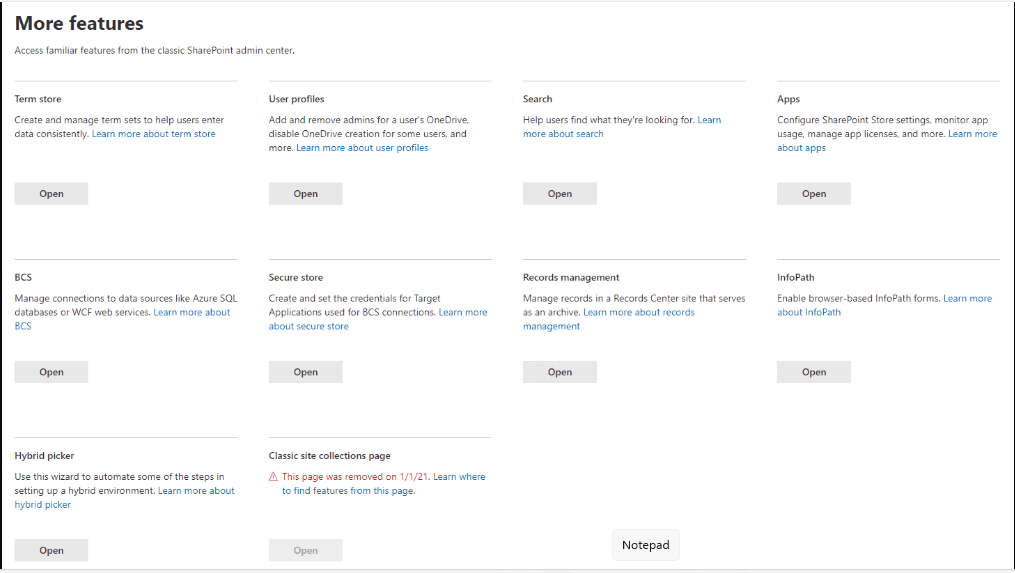Screen dimensions: 1015x573
Task: Click the Notepad tooltip label
Action: pos(645,545)
